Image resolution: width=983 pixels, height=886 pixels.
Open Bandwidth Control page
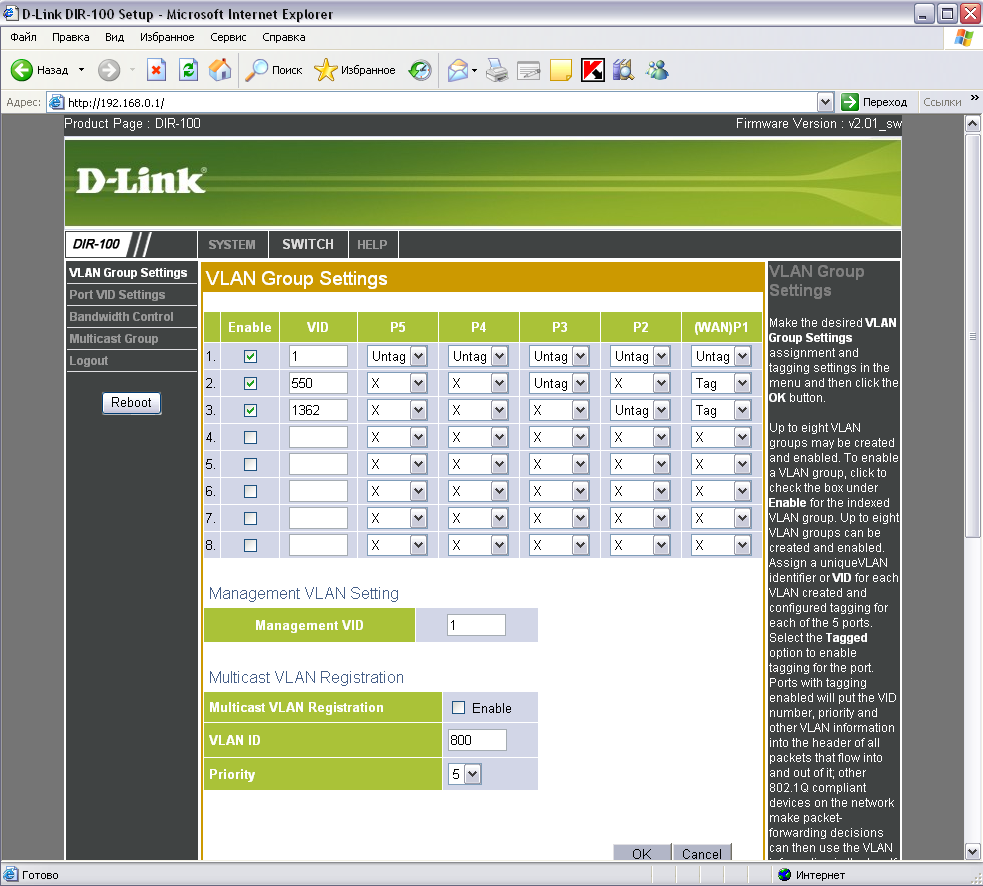tap(122, 317)
